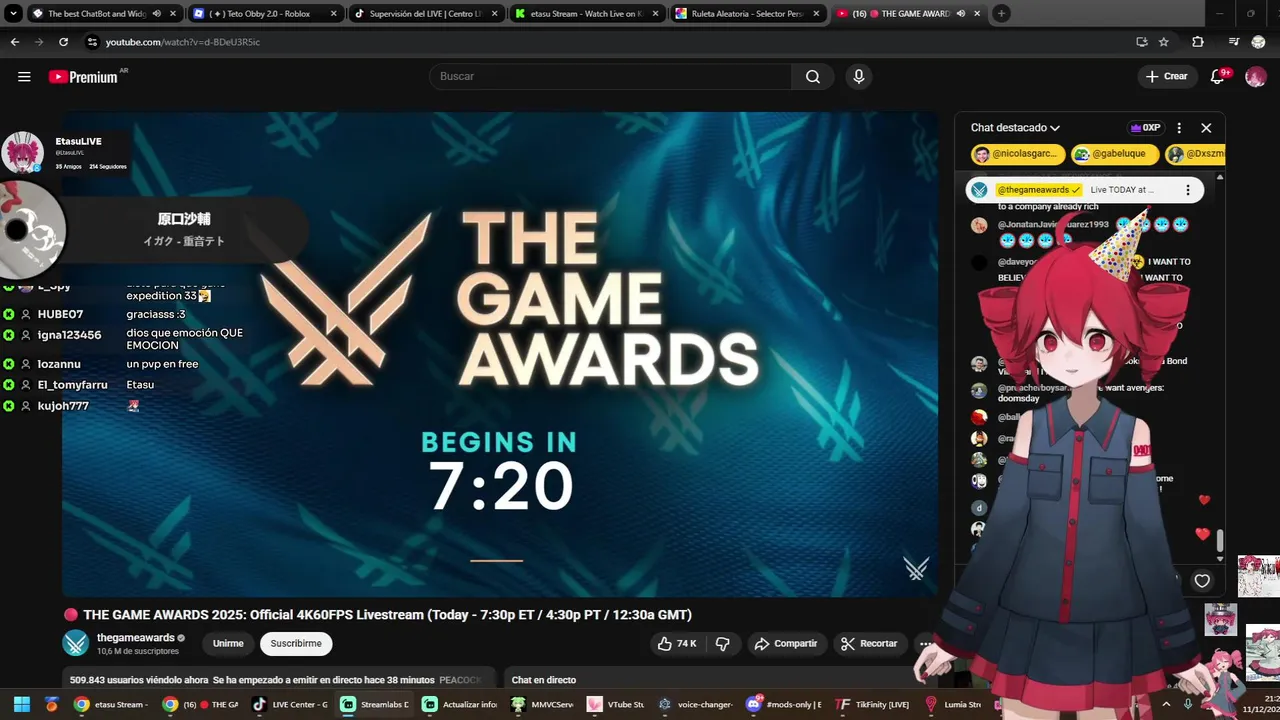Go back with the browser back arrow
Viewport: 1280px width, 720px height.
[15, 42]
